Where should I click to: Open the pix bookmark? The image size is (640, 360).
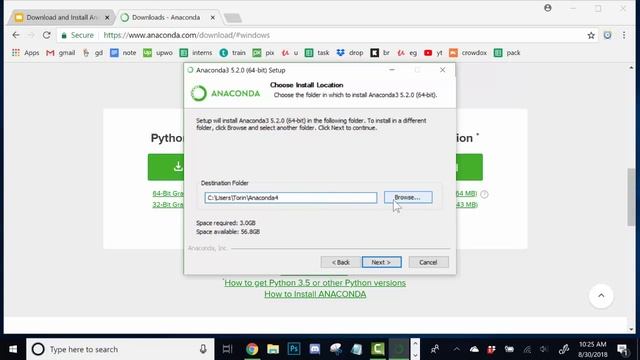pyautogui.click(x=263, y=53)
